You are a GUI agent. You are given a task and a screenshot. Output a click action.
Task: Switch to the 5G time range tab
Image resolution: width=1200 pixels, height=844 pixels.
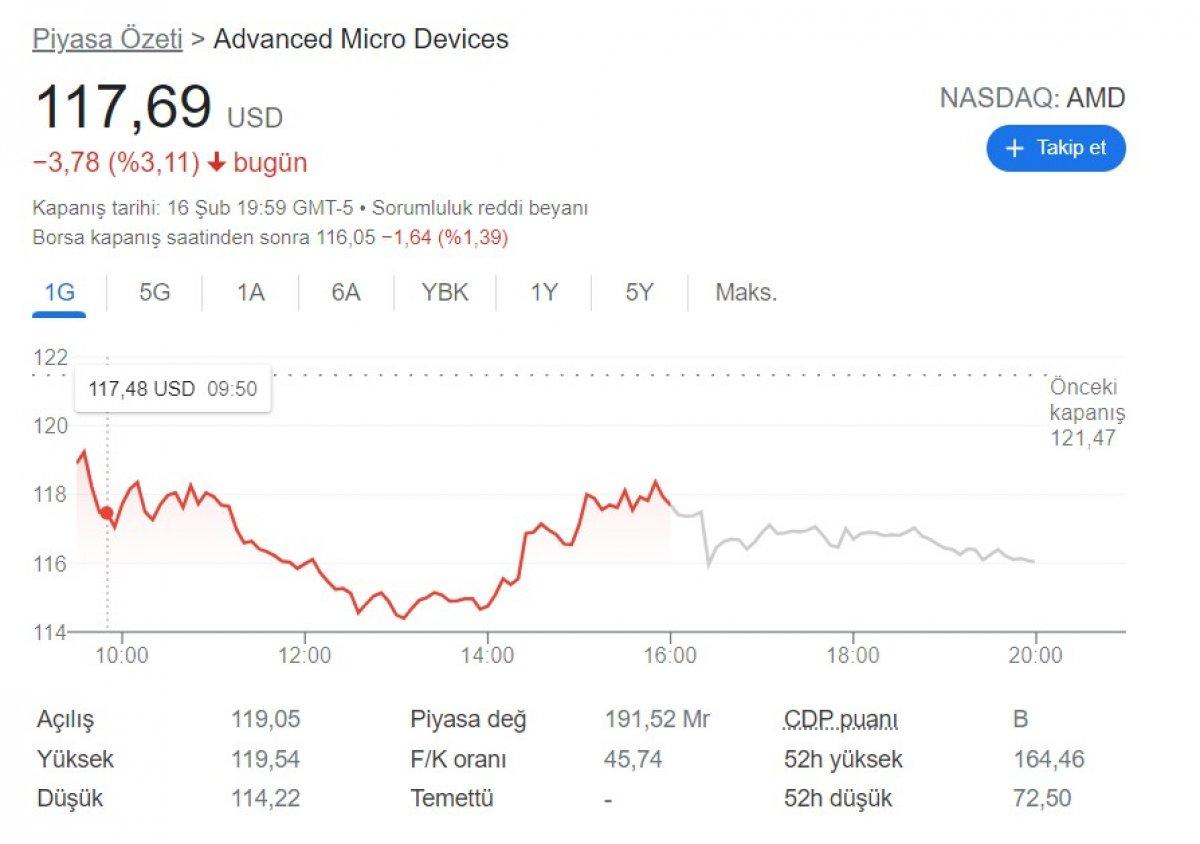(154, 292)
